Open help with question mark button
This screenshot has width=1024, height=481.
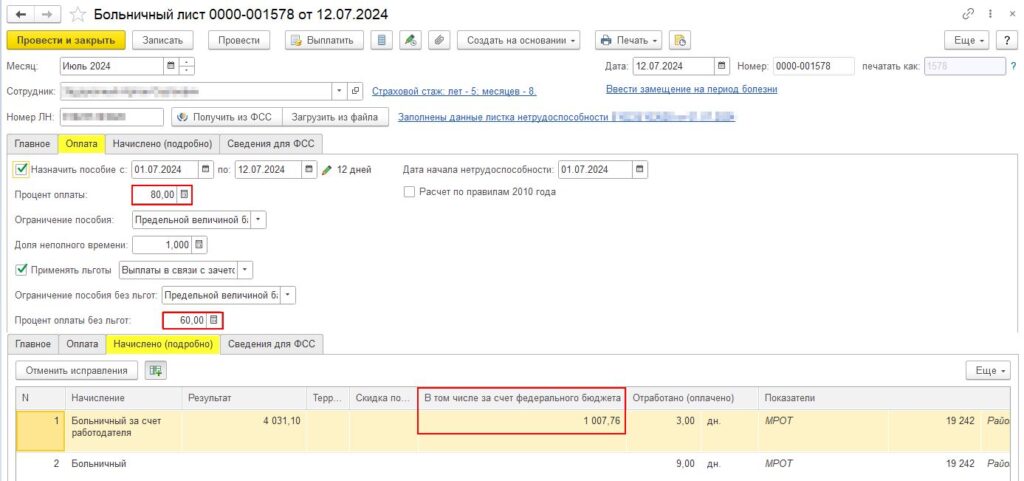coord(1006,40)
